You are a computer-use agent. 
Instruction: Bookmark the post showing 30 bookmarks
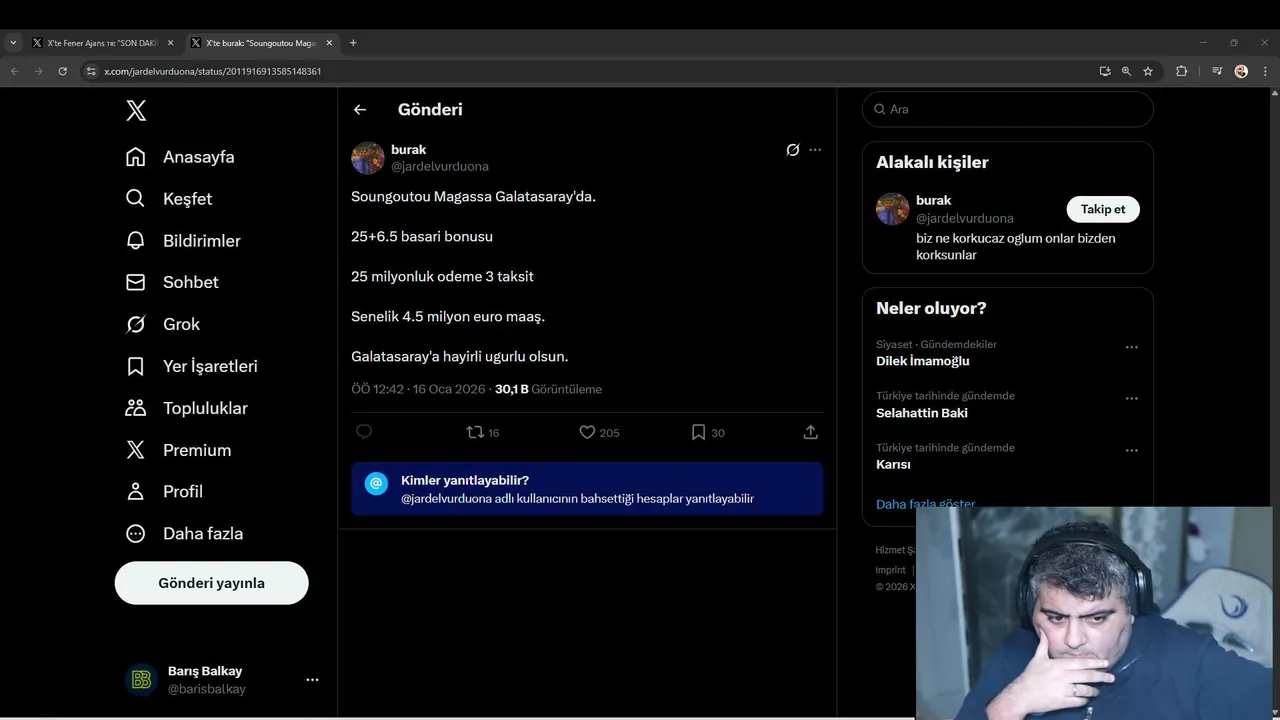point(708,432)
